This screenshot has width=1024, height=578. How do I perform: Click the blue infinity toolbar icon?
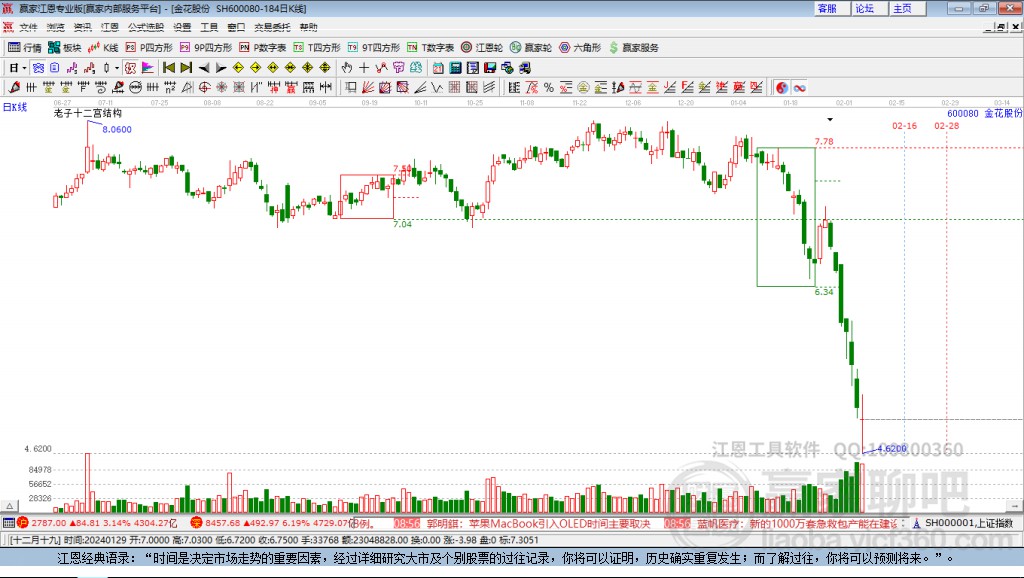[799, 88]
